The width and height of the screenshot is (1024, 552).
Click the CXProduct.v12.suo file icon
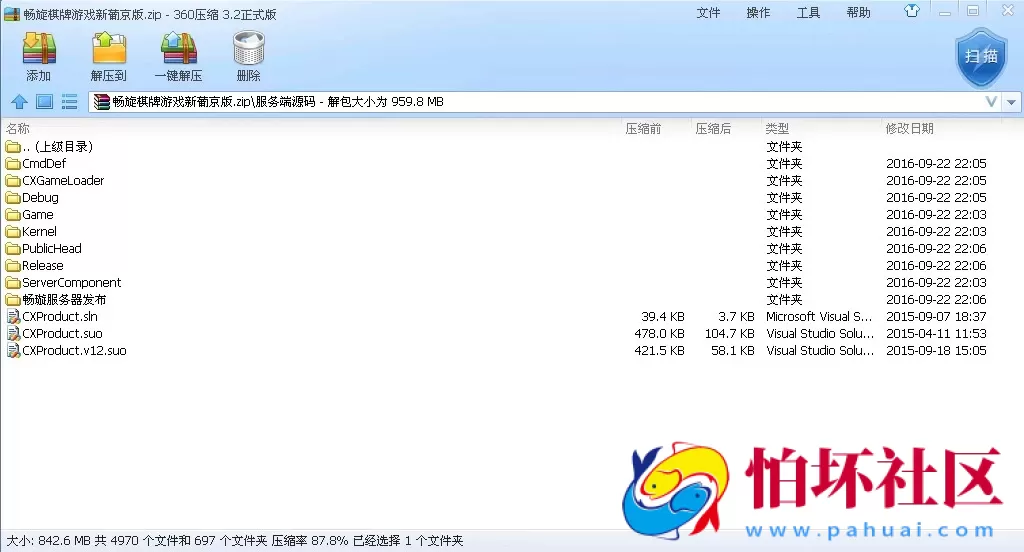tap(13, 350)
